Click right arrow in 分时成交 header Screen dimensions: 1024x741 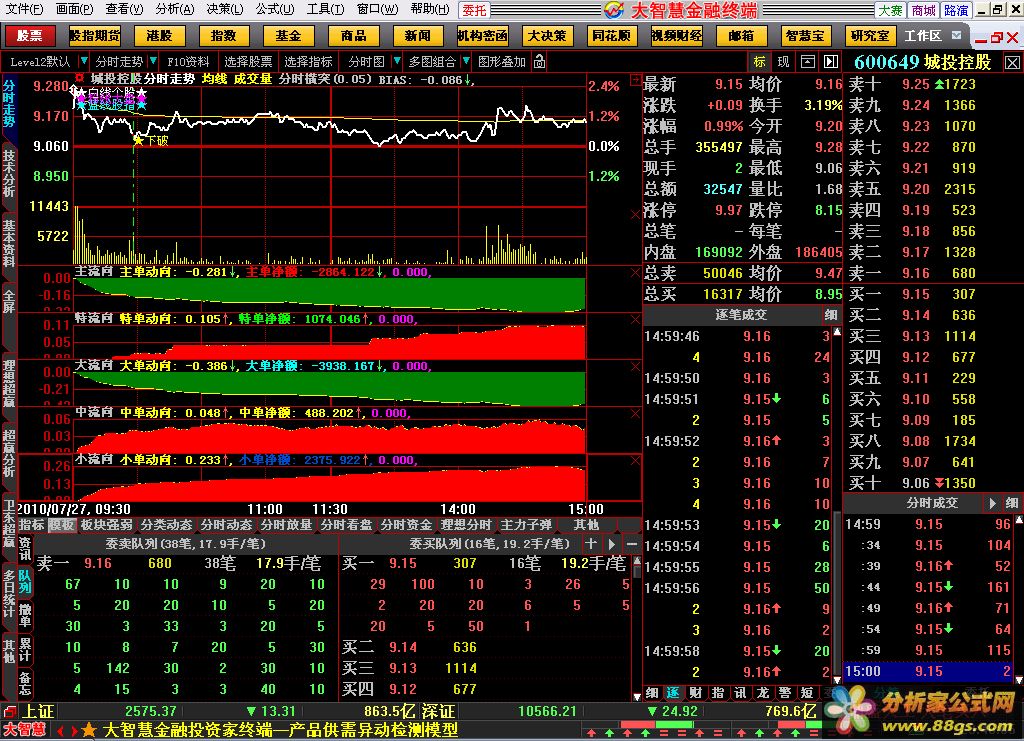click(992, 503)
